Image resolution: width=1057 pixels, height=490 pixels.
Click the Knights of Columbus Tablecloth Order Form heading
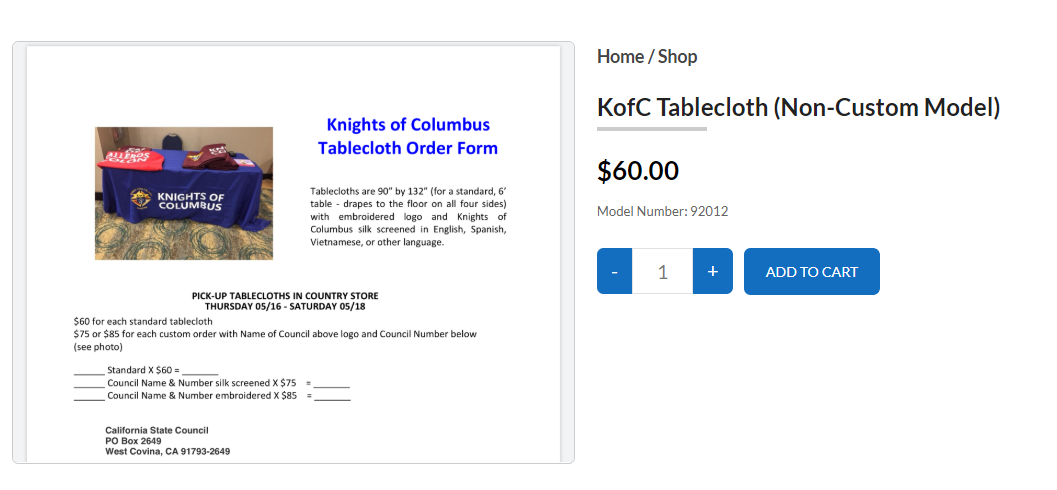click(408, 137)
